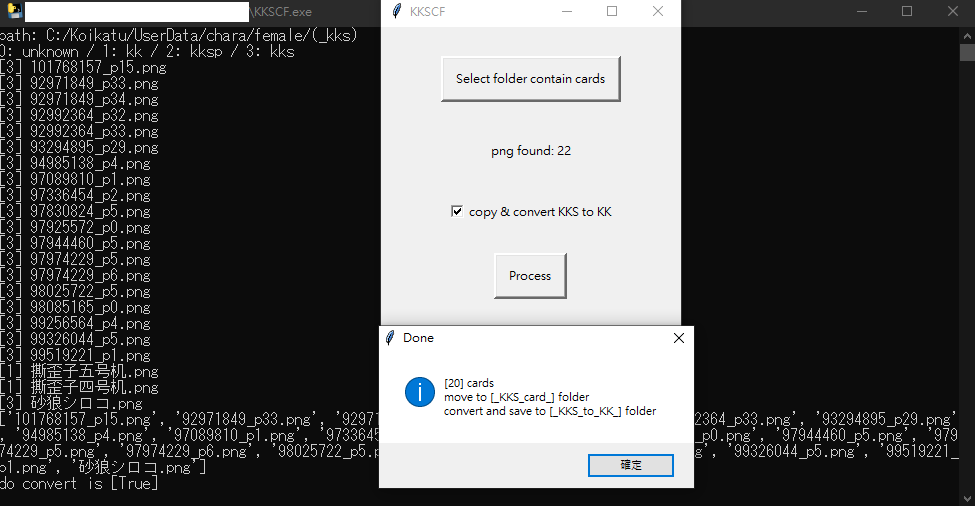Close the console window
Screen dimensions: 975x506
(953, 11)
